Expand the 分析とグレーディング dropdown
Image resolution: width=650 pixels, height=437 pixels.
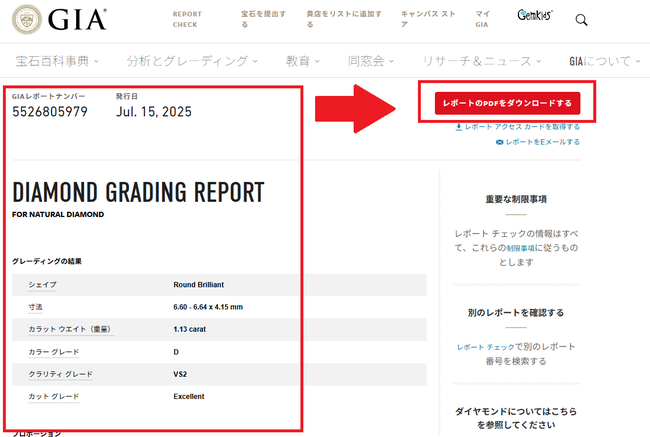tap(192, 61)
